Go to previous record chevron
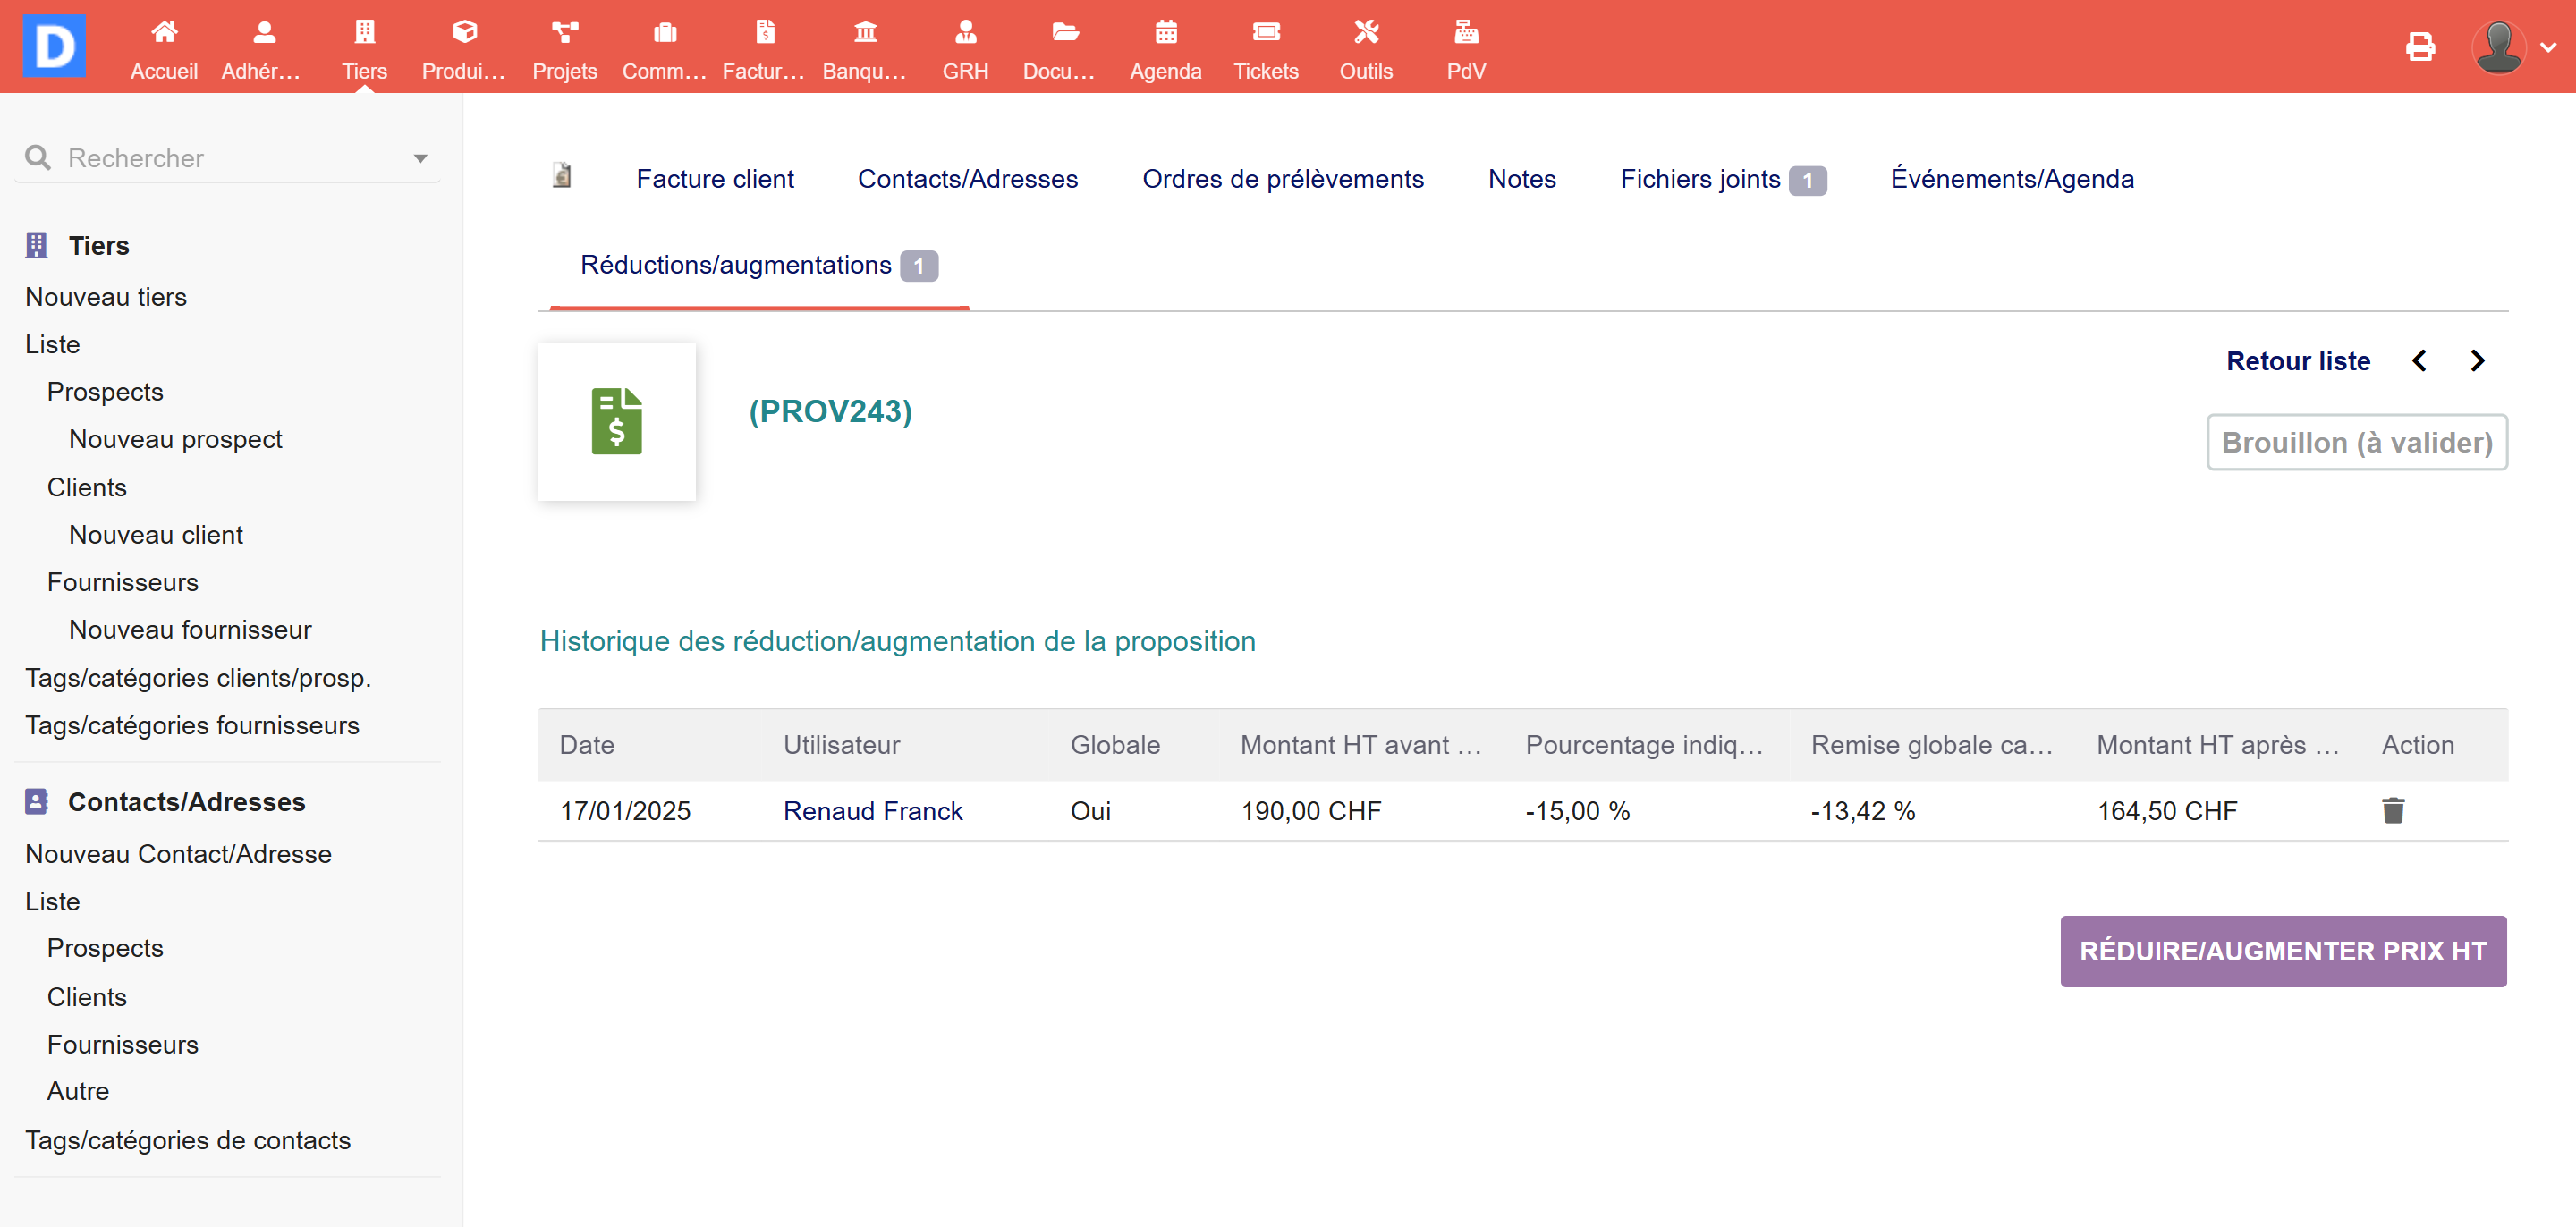 (x=2419, y=361)
